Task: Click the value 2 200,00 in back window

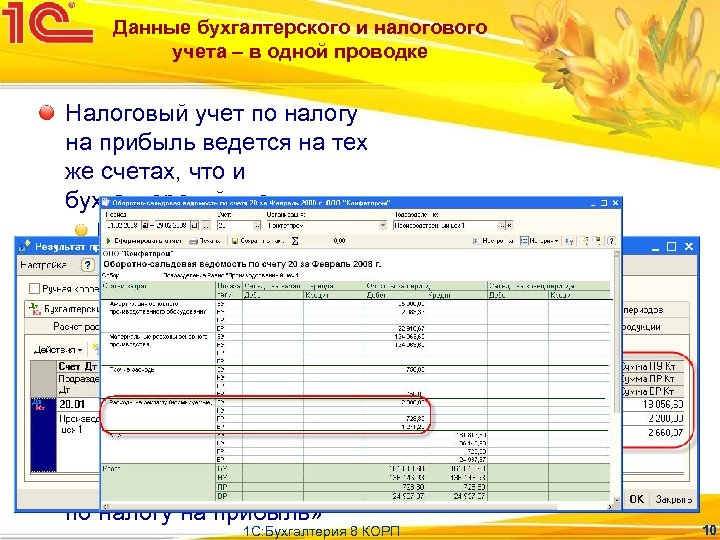Action: pyautogui.click(x=665, y=418)
